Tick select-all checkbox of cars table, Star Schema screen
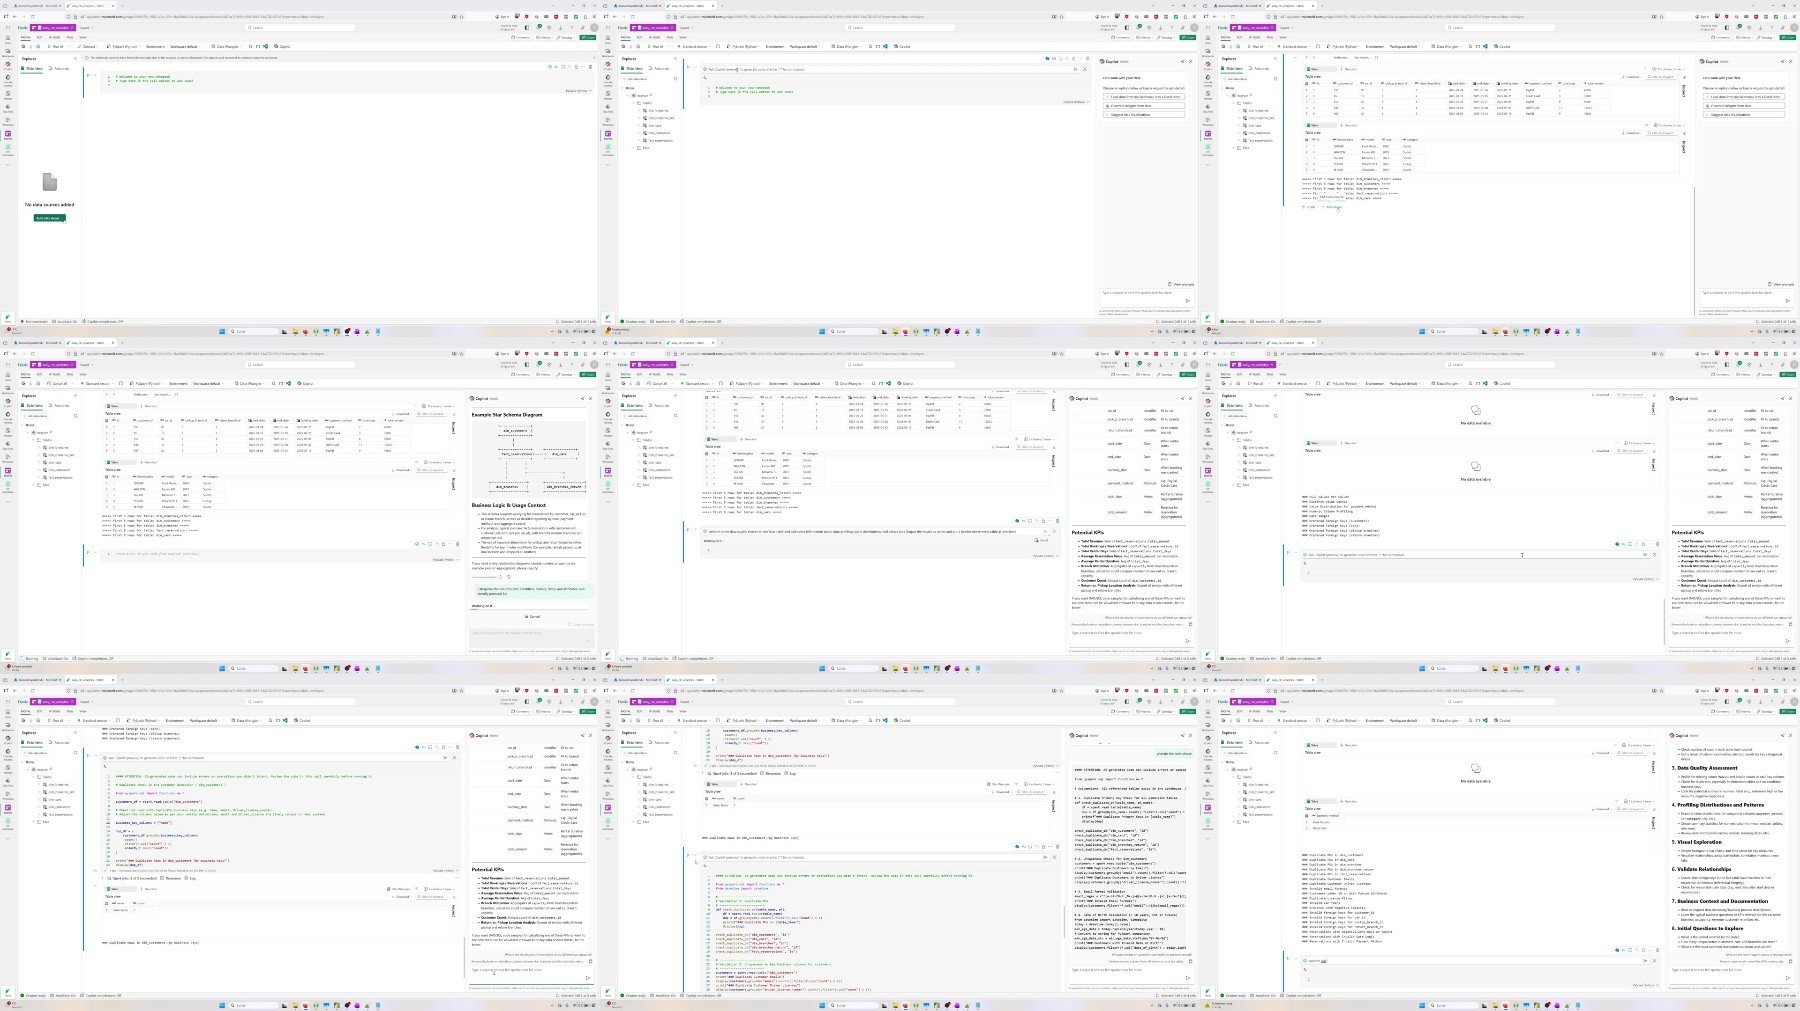1800x1011 pixels. point(108,477)
